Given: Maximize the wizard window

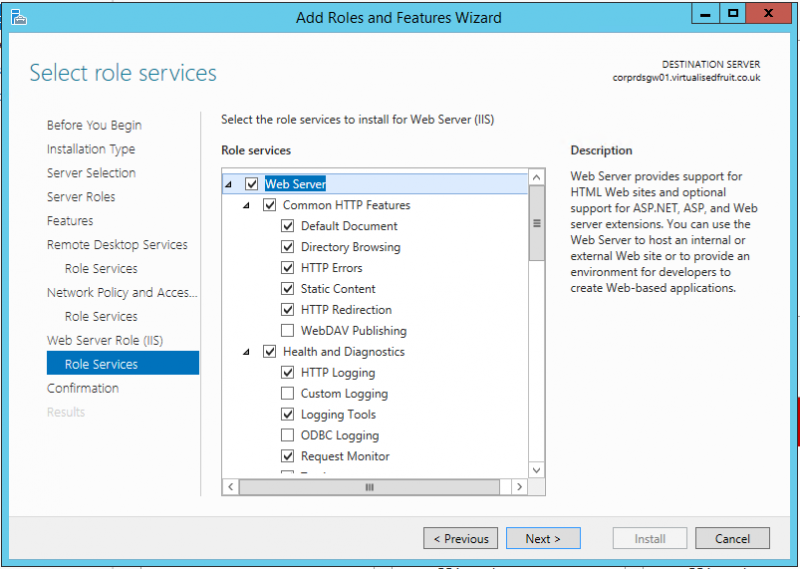Looking at the screenshot, I should click(x=733, y=14).
